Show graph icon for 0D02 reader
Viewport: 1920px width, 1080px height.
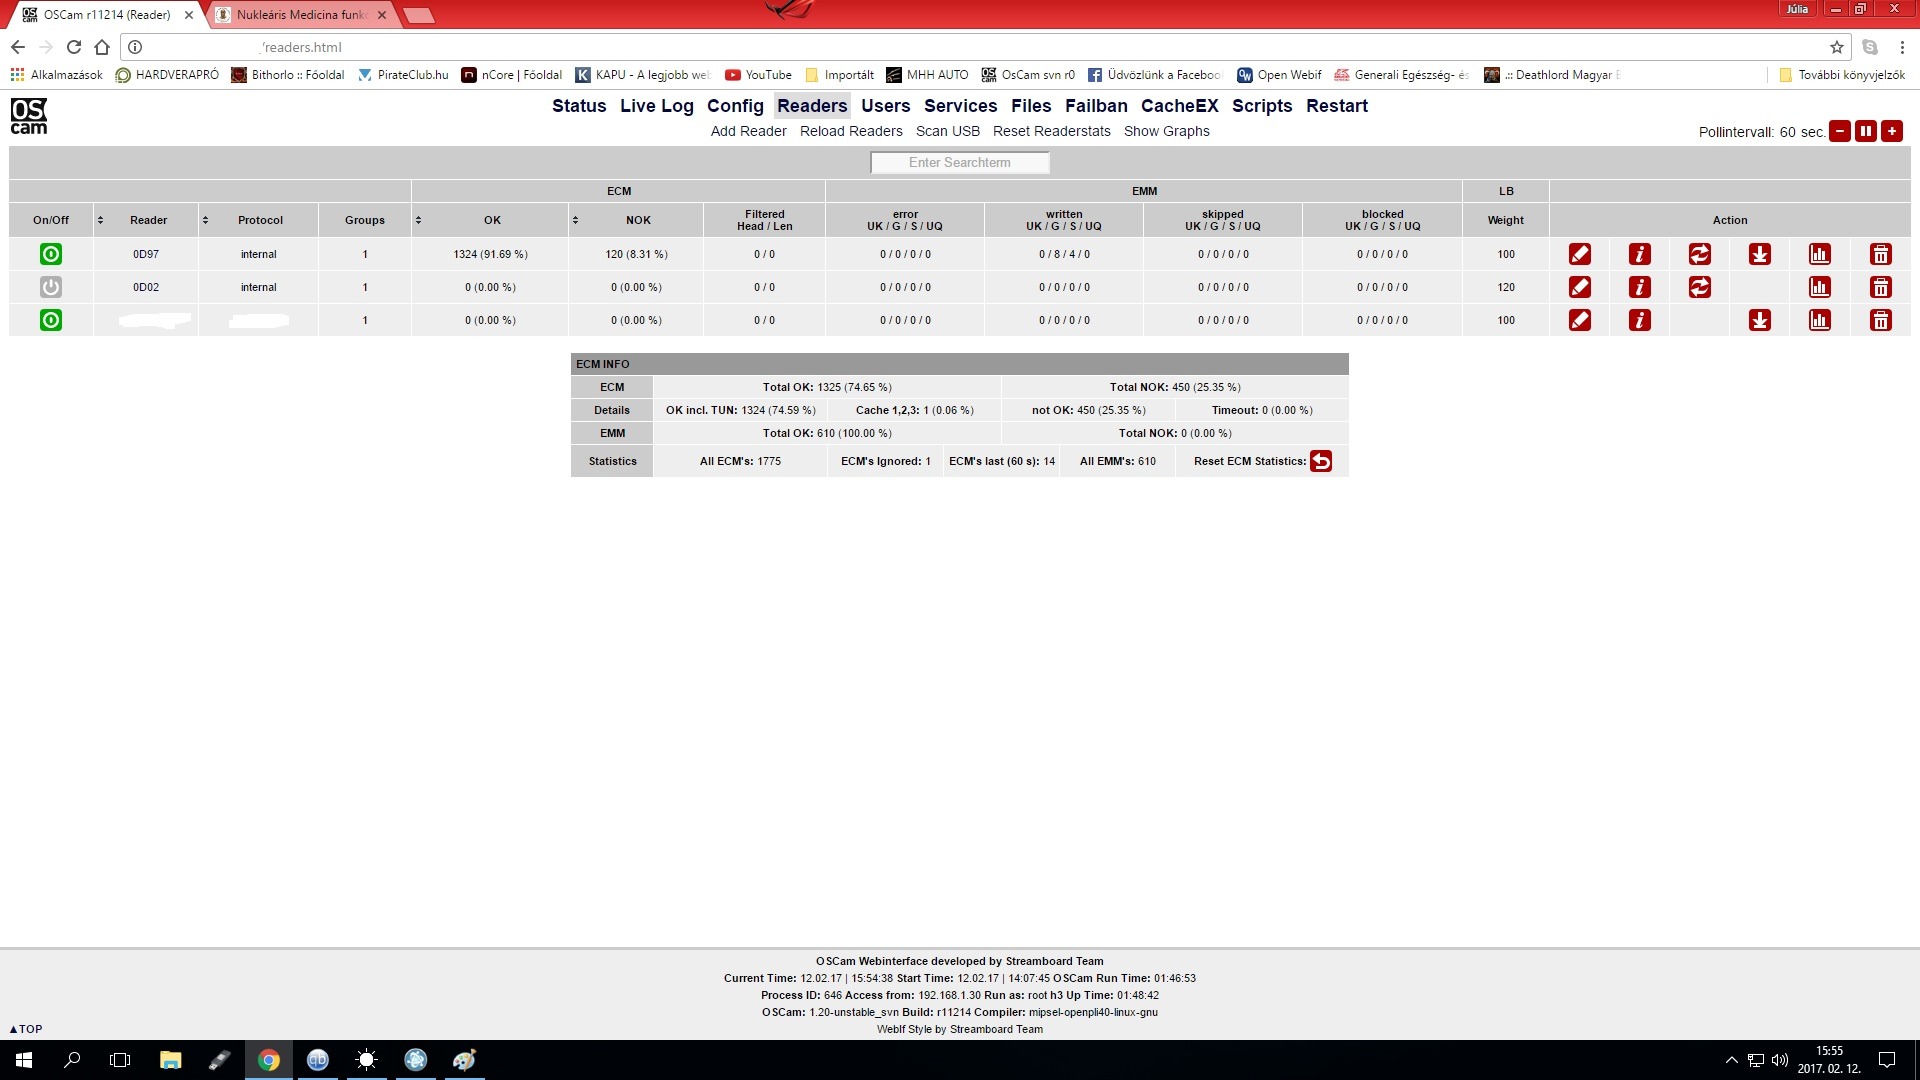(x=1820, y=287)
